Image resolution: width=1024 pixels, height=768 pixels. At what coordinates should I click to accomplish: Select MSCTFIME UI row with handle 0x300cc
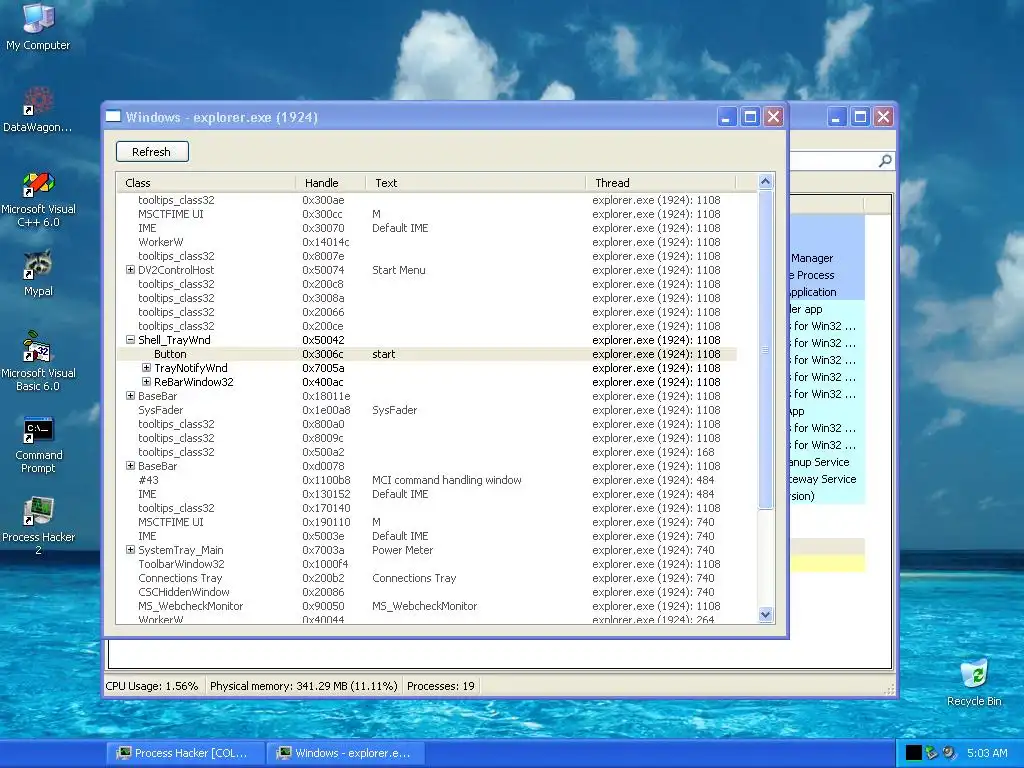click(x=427, y=214)
